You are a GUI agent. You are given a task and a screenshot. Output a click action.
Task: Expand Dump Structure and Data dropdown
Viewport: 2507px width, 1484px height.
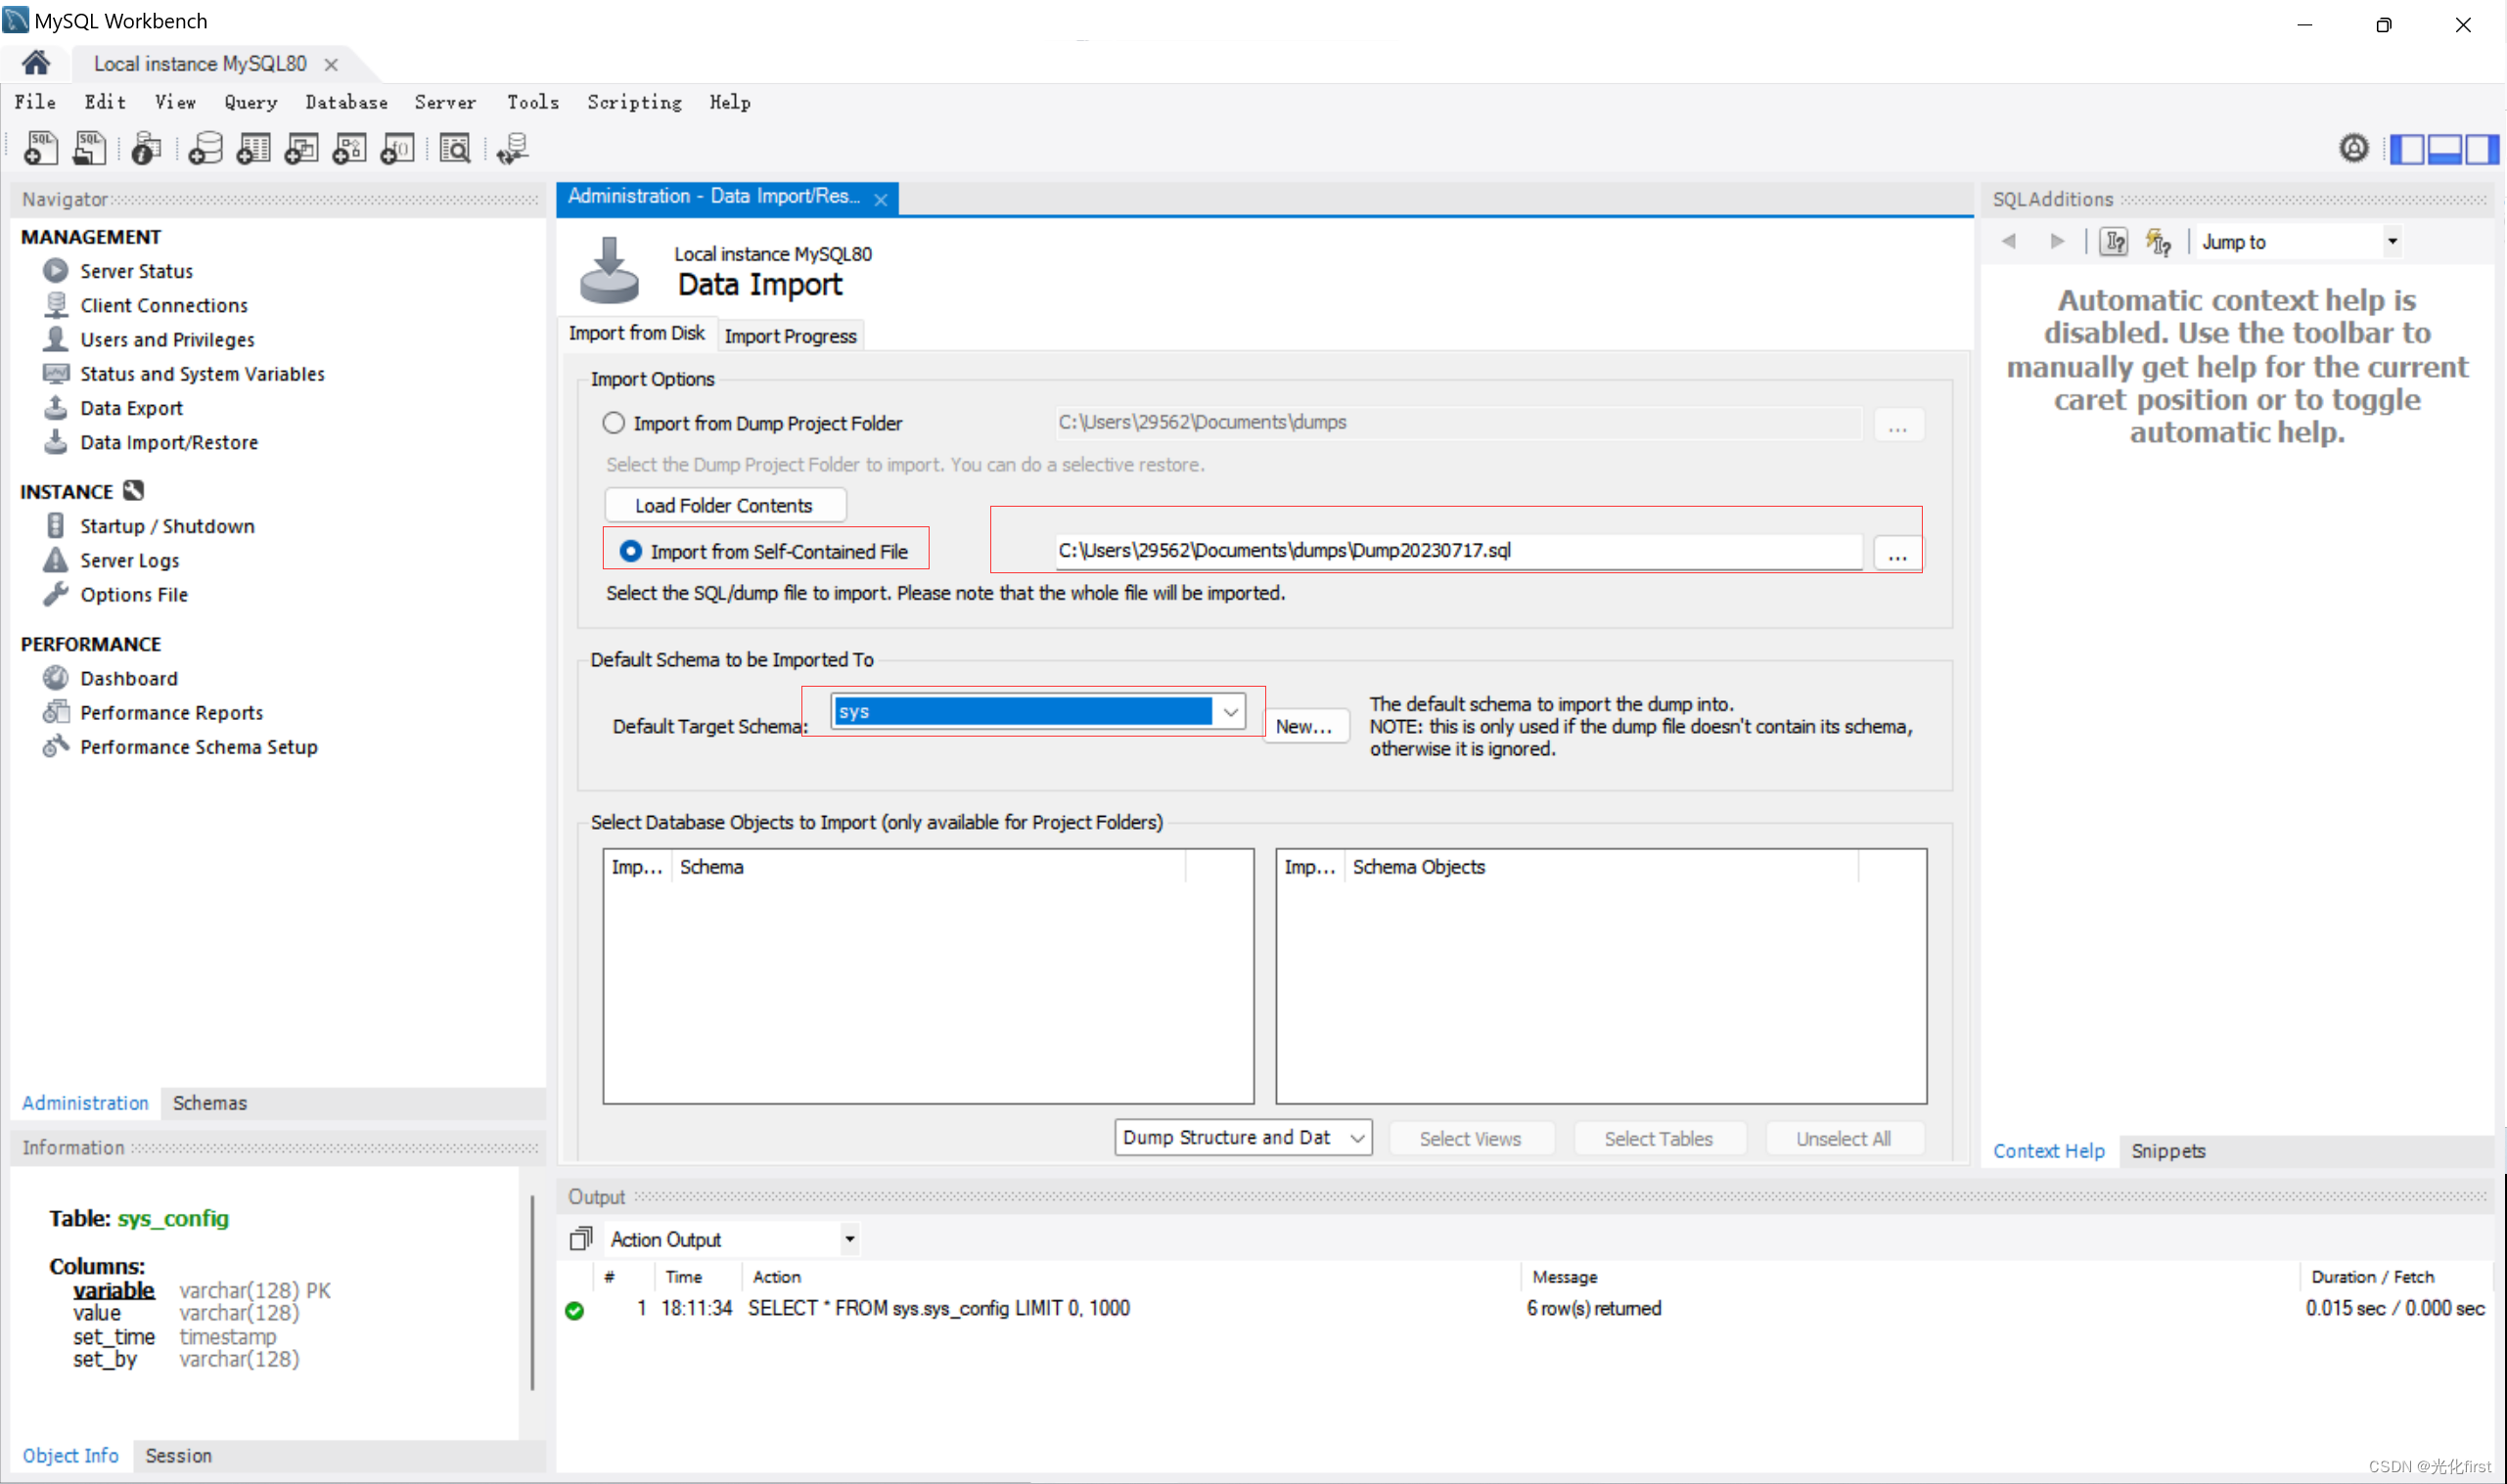click(1356, 1138)
